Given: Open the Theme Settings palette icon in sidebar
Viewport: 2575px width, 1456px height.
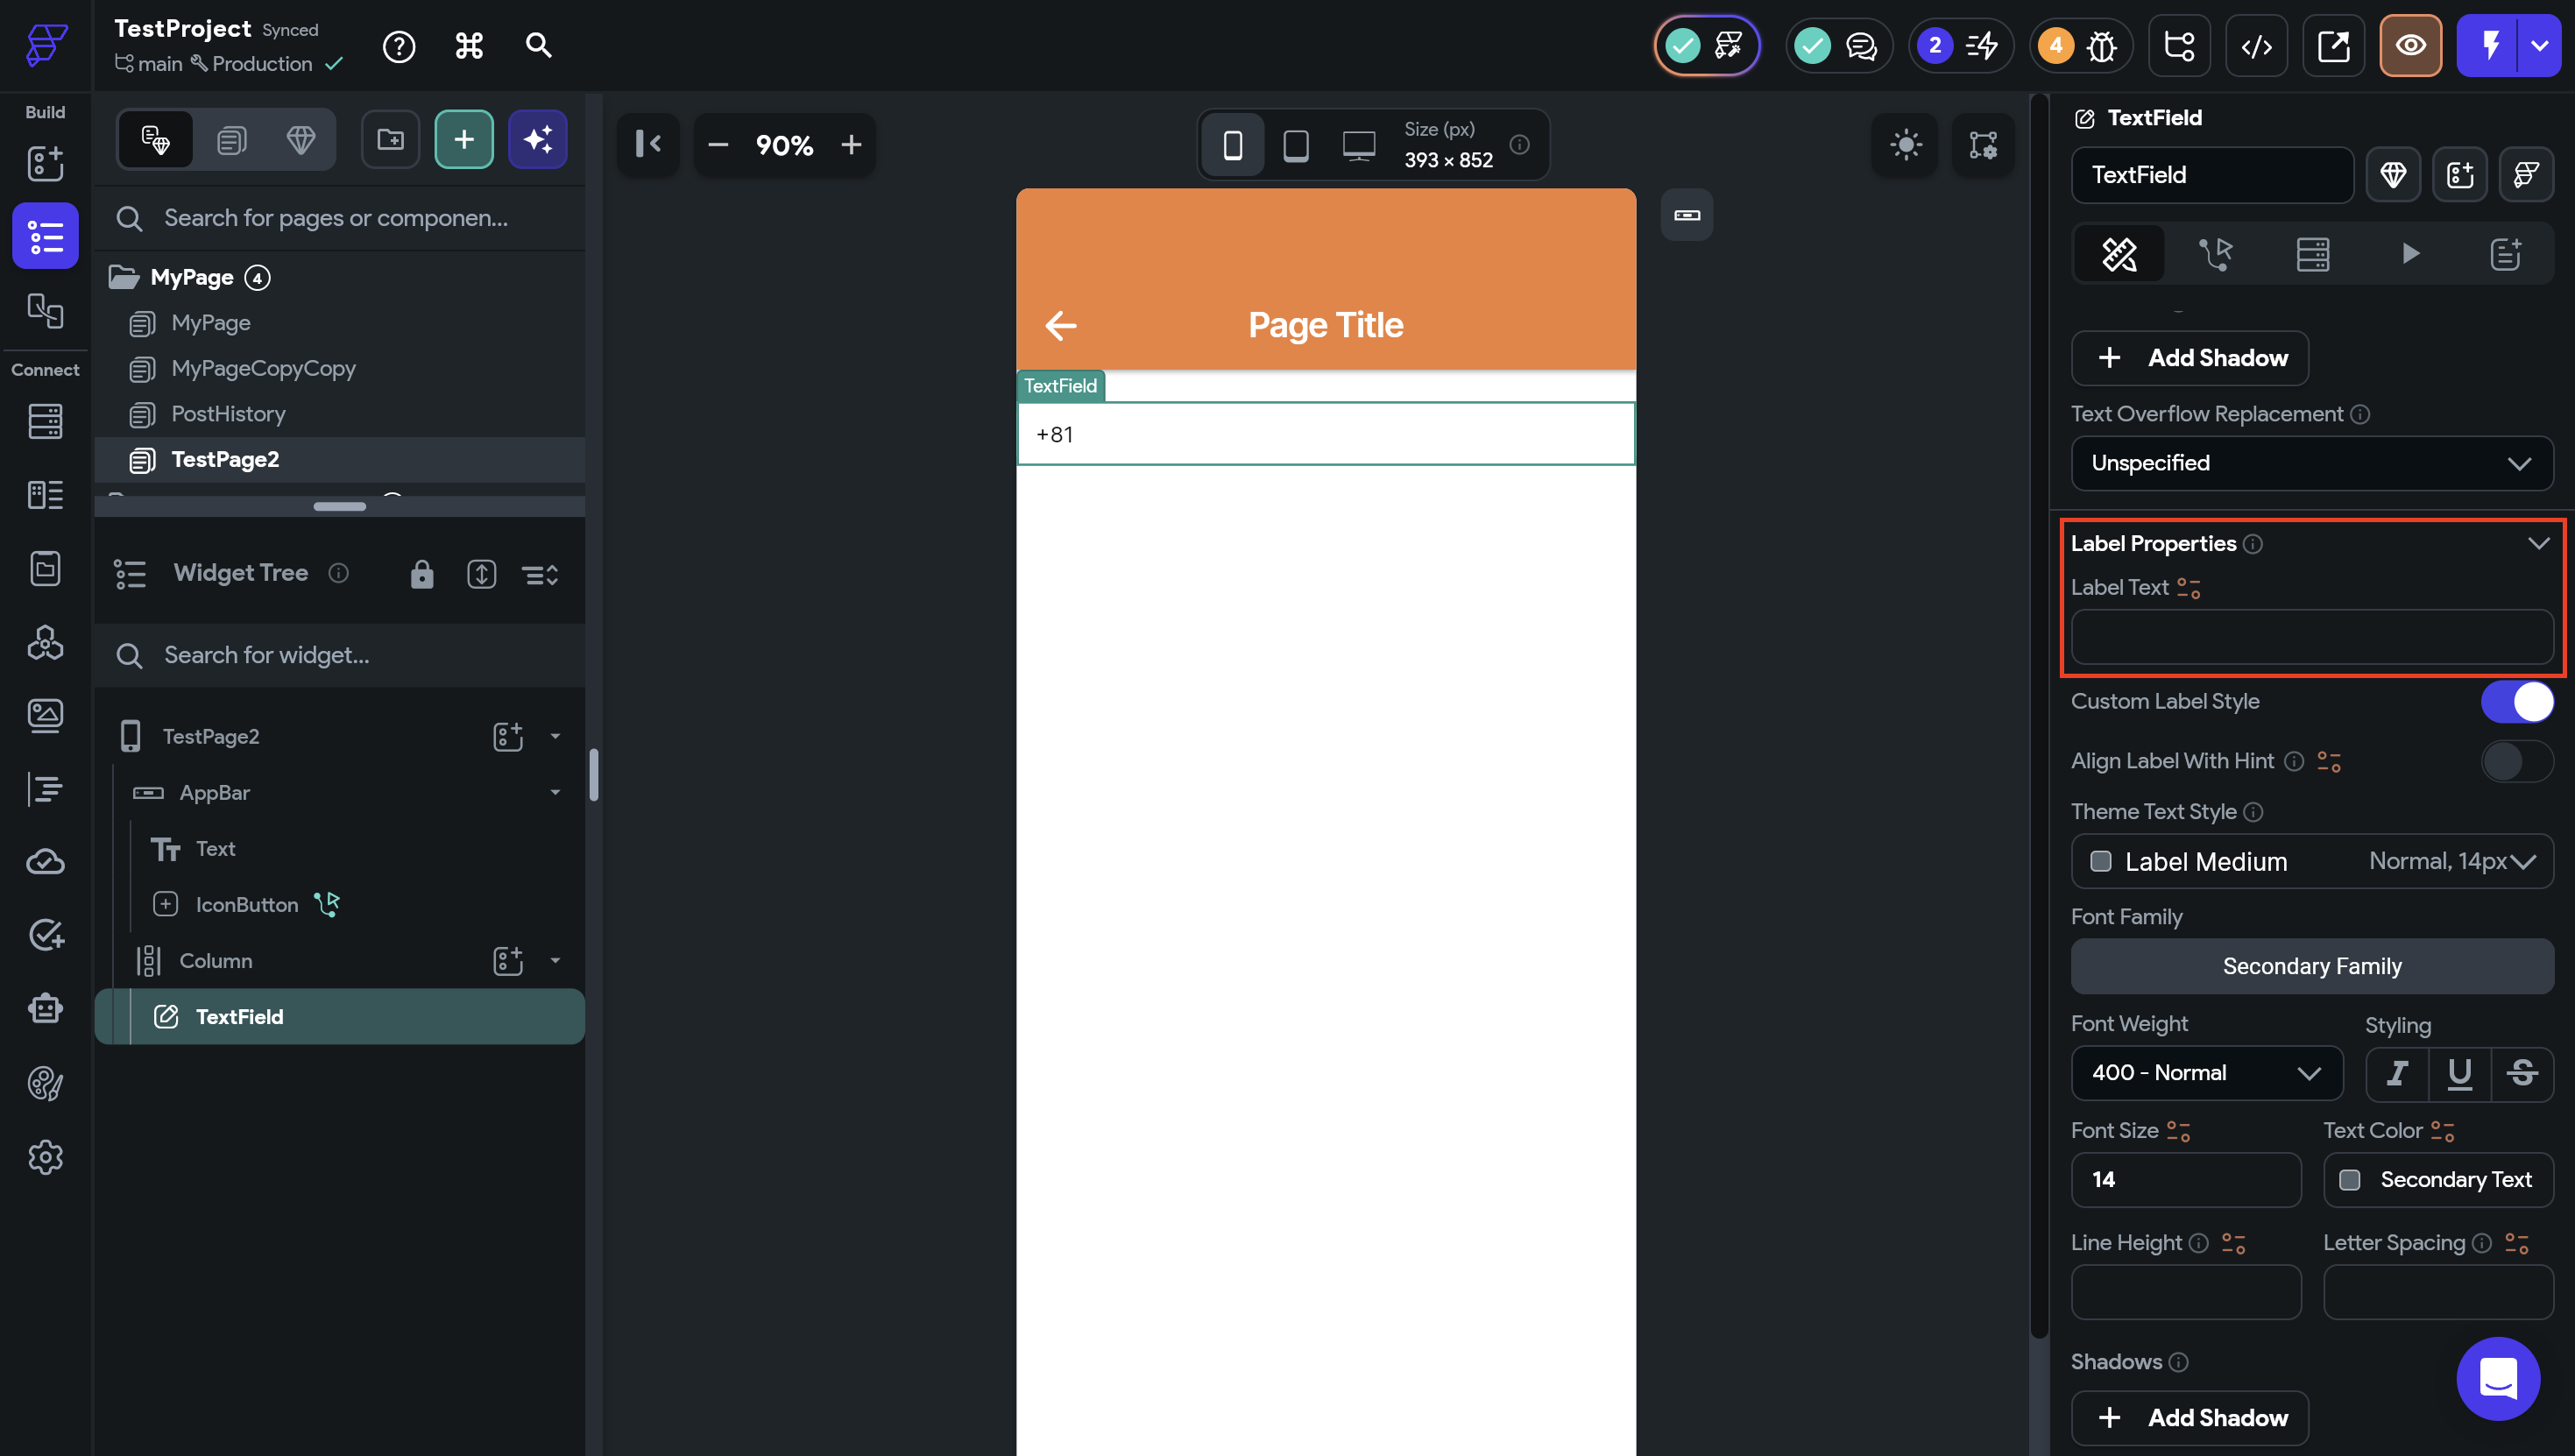Looking at the screenshot, I should 45,1083.
